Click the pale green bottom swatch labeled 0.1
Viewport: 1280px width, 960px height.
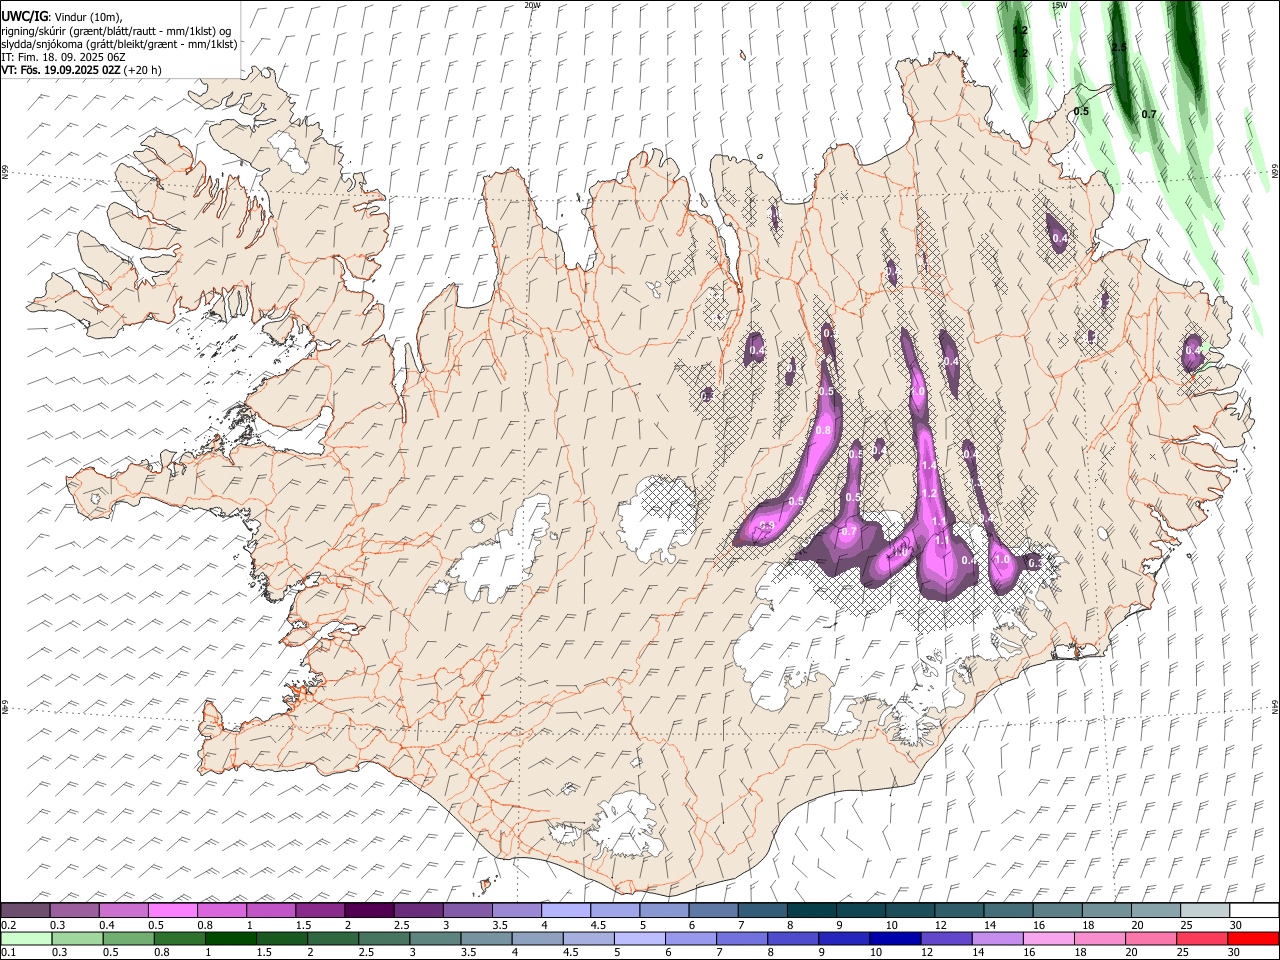coord(26,939)
